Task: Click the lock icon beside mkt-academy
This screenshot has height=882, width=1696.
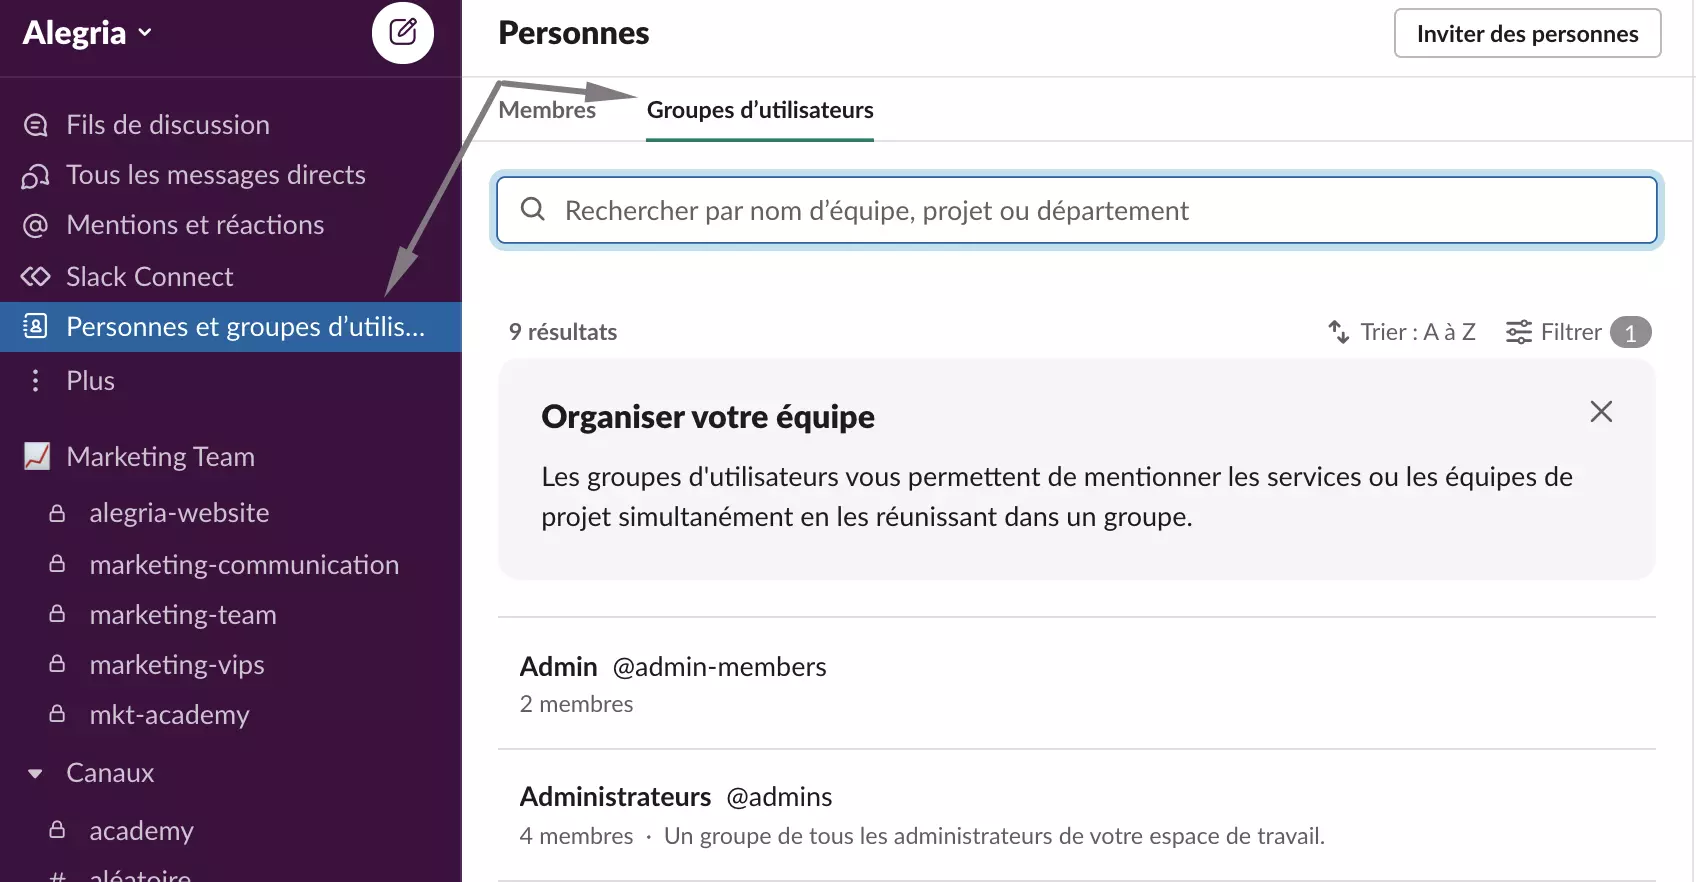Action: (x=57, y=714)
